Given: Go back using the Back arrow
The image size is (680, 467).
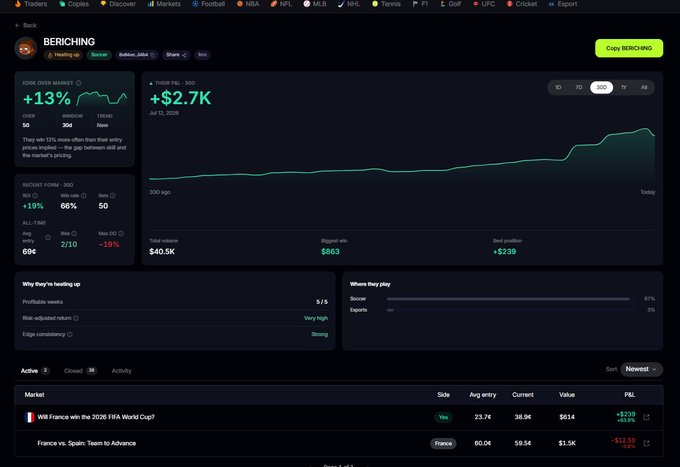Looking at the screenshot, I should click(26, 25).
